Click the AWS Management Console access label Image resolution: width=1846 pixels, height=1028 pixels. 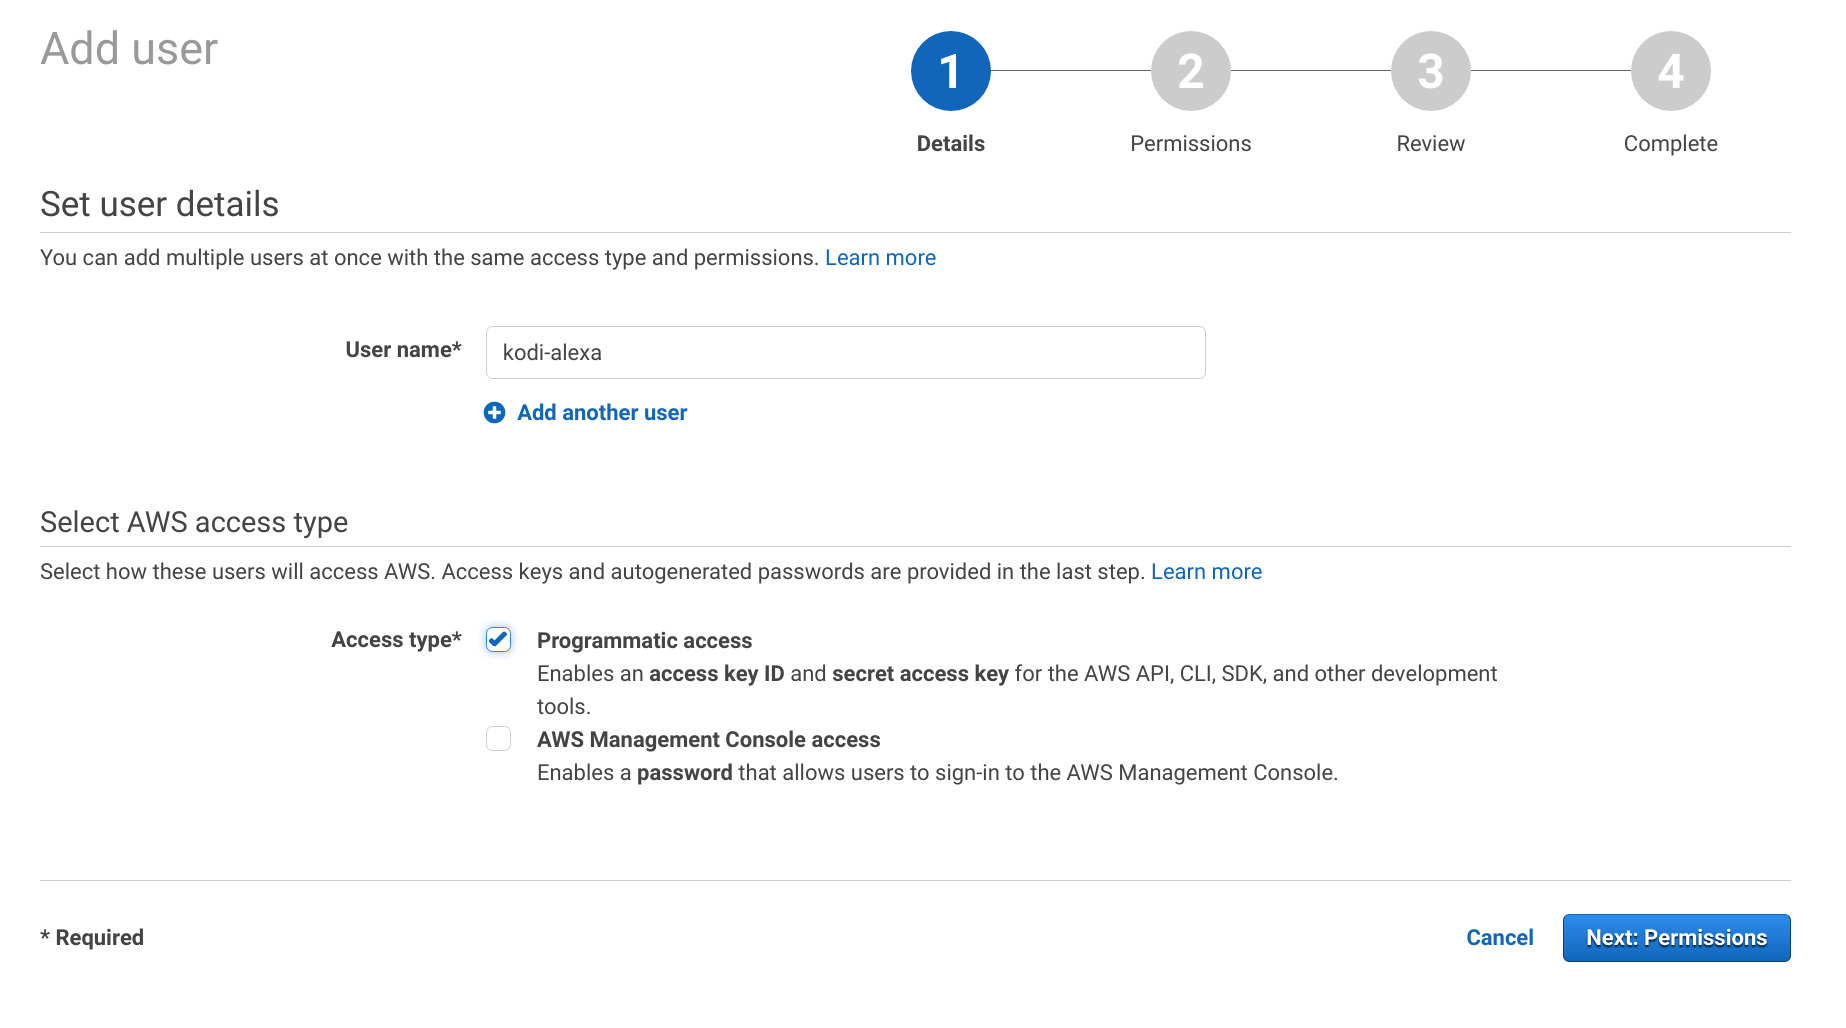[x=708, y=740]
